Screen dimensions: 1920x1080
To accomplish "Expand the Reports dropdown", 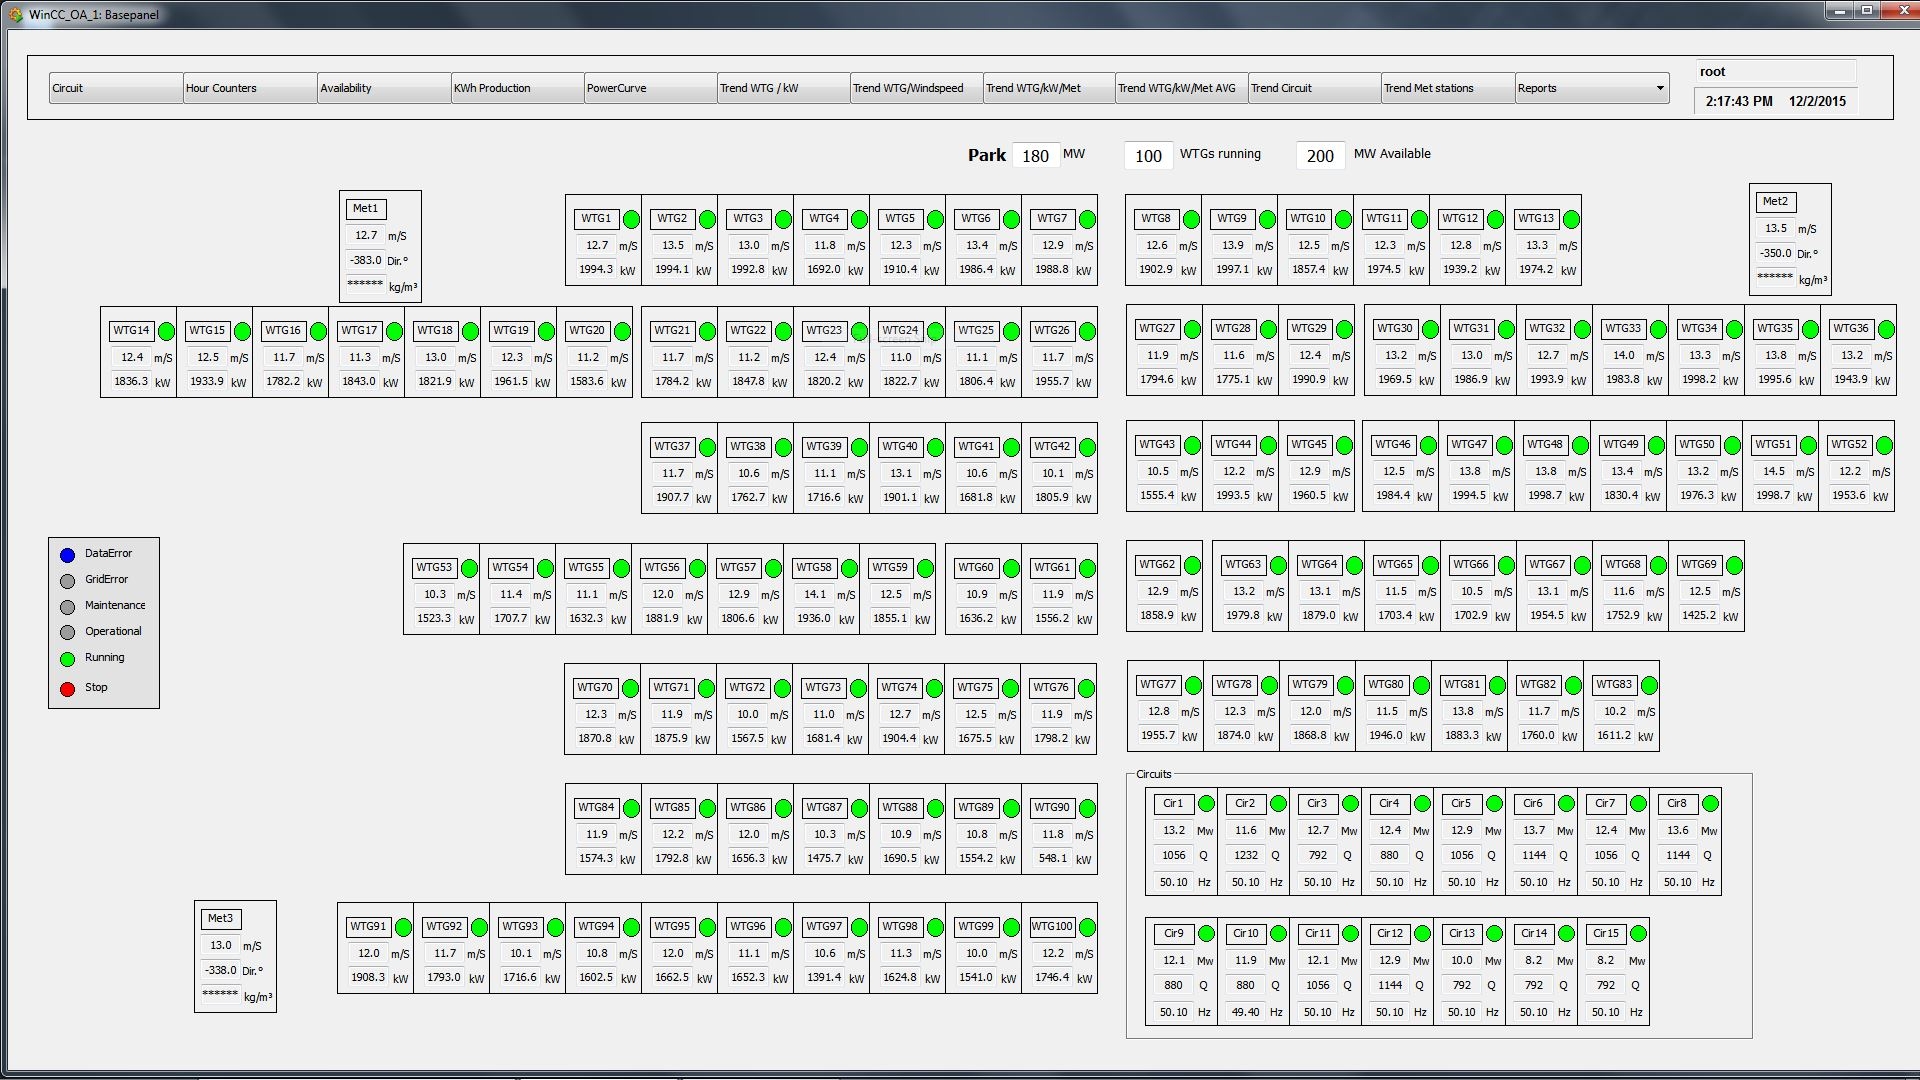I will click(x=1592, y=88).
